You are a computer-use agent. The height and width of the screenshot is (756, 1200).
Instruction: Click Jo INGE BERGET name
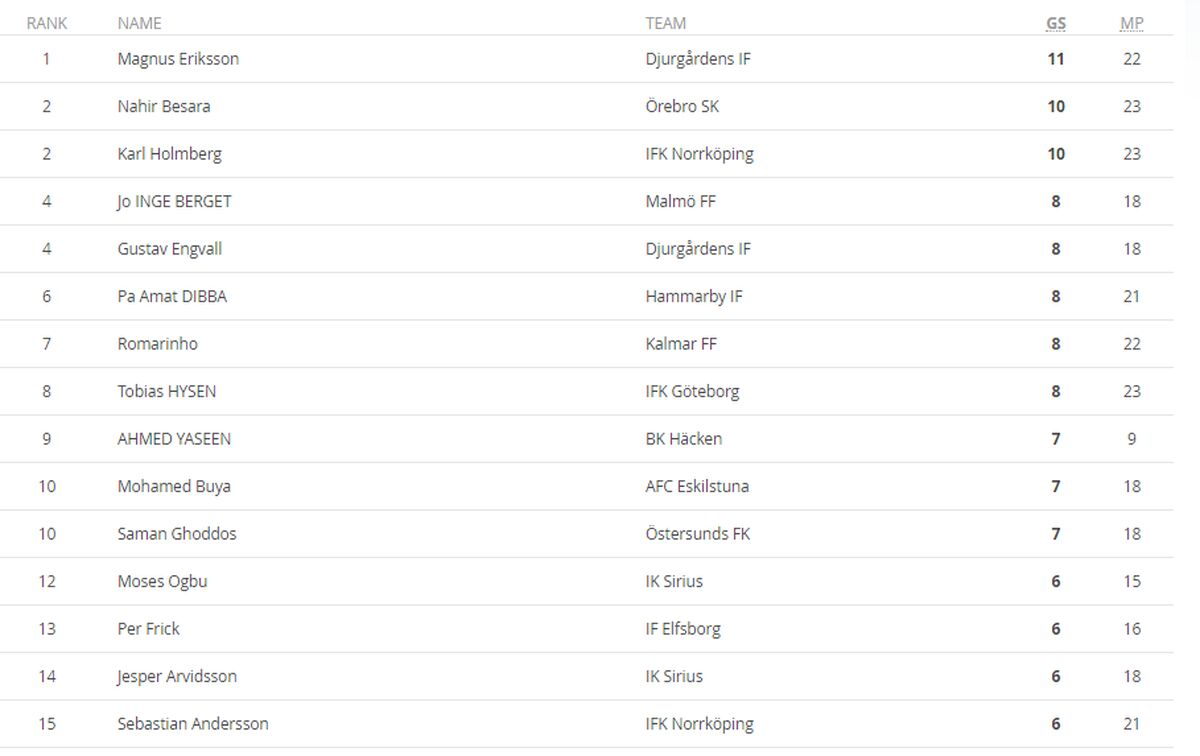click(x=174, y=201)
